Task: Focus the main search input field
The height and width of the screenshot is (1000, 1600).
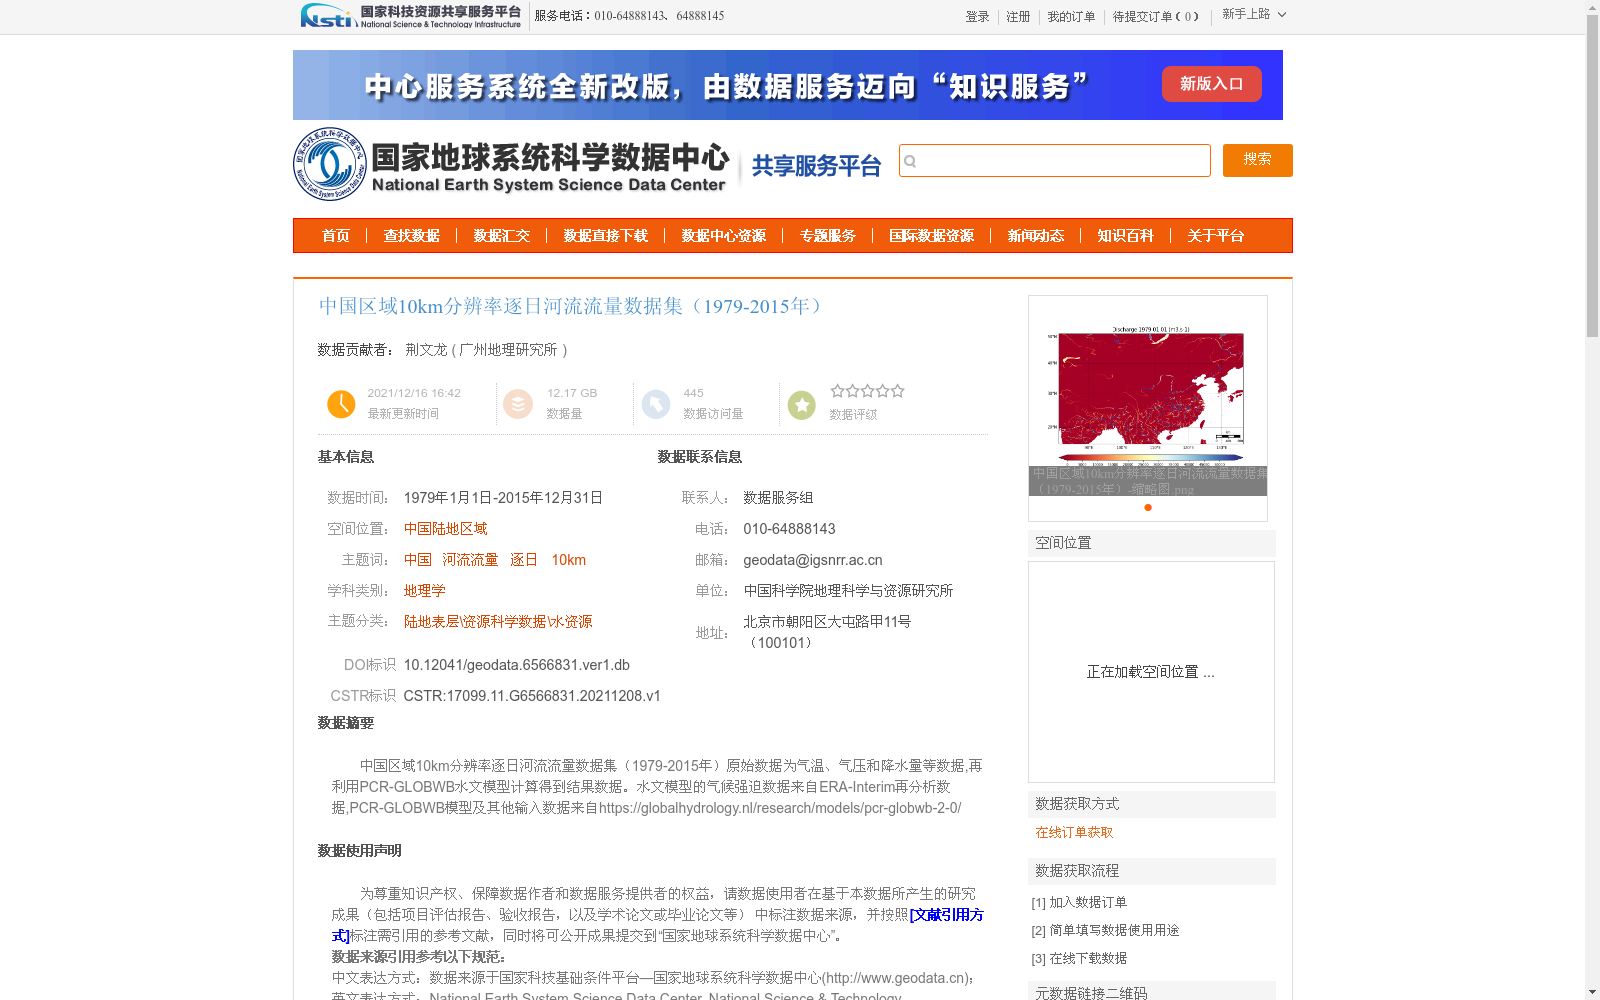Action: point(1054,161)
